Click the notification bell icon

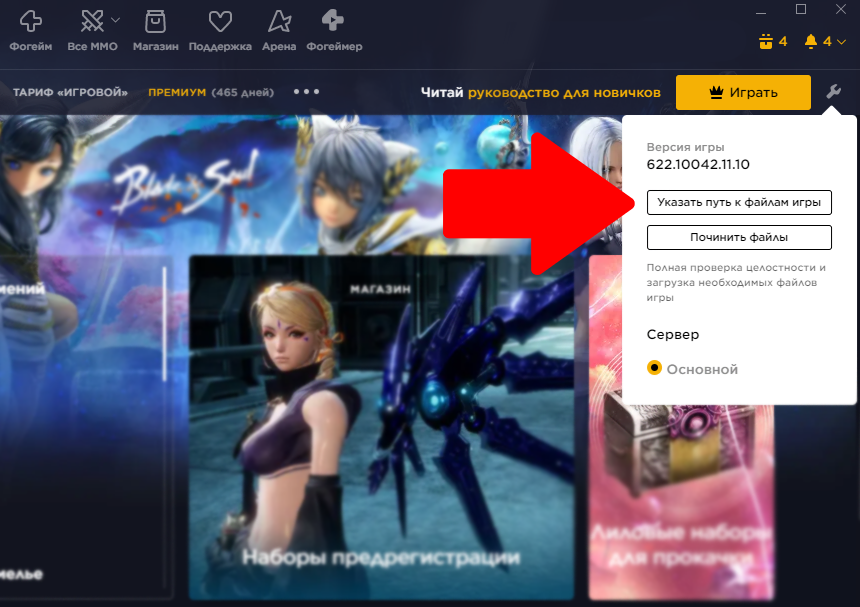pos(811,41)
